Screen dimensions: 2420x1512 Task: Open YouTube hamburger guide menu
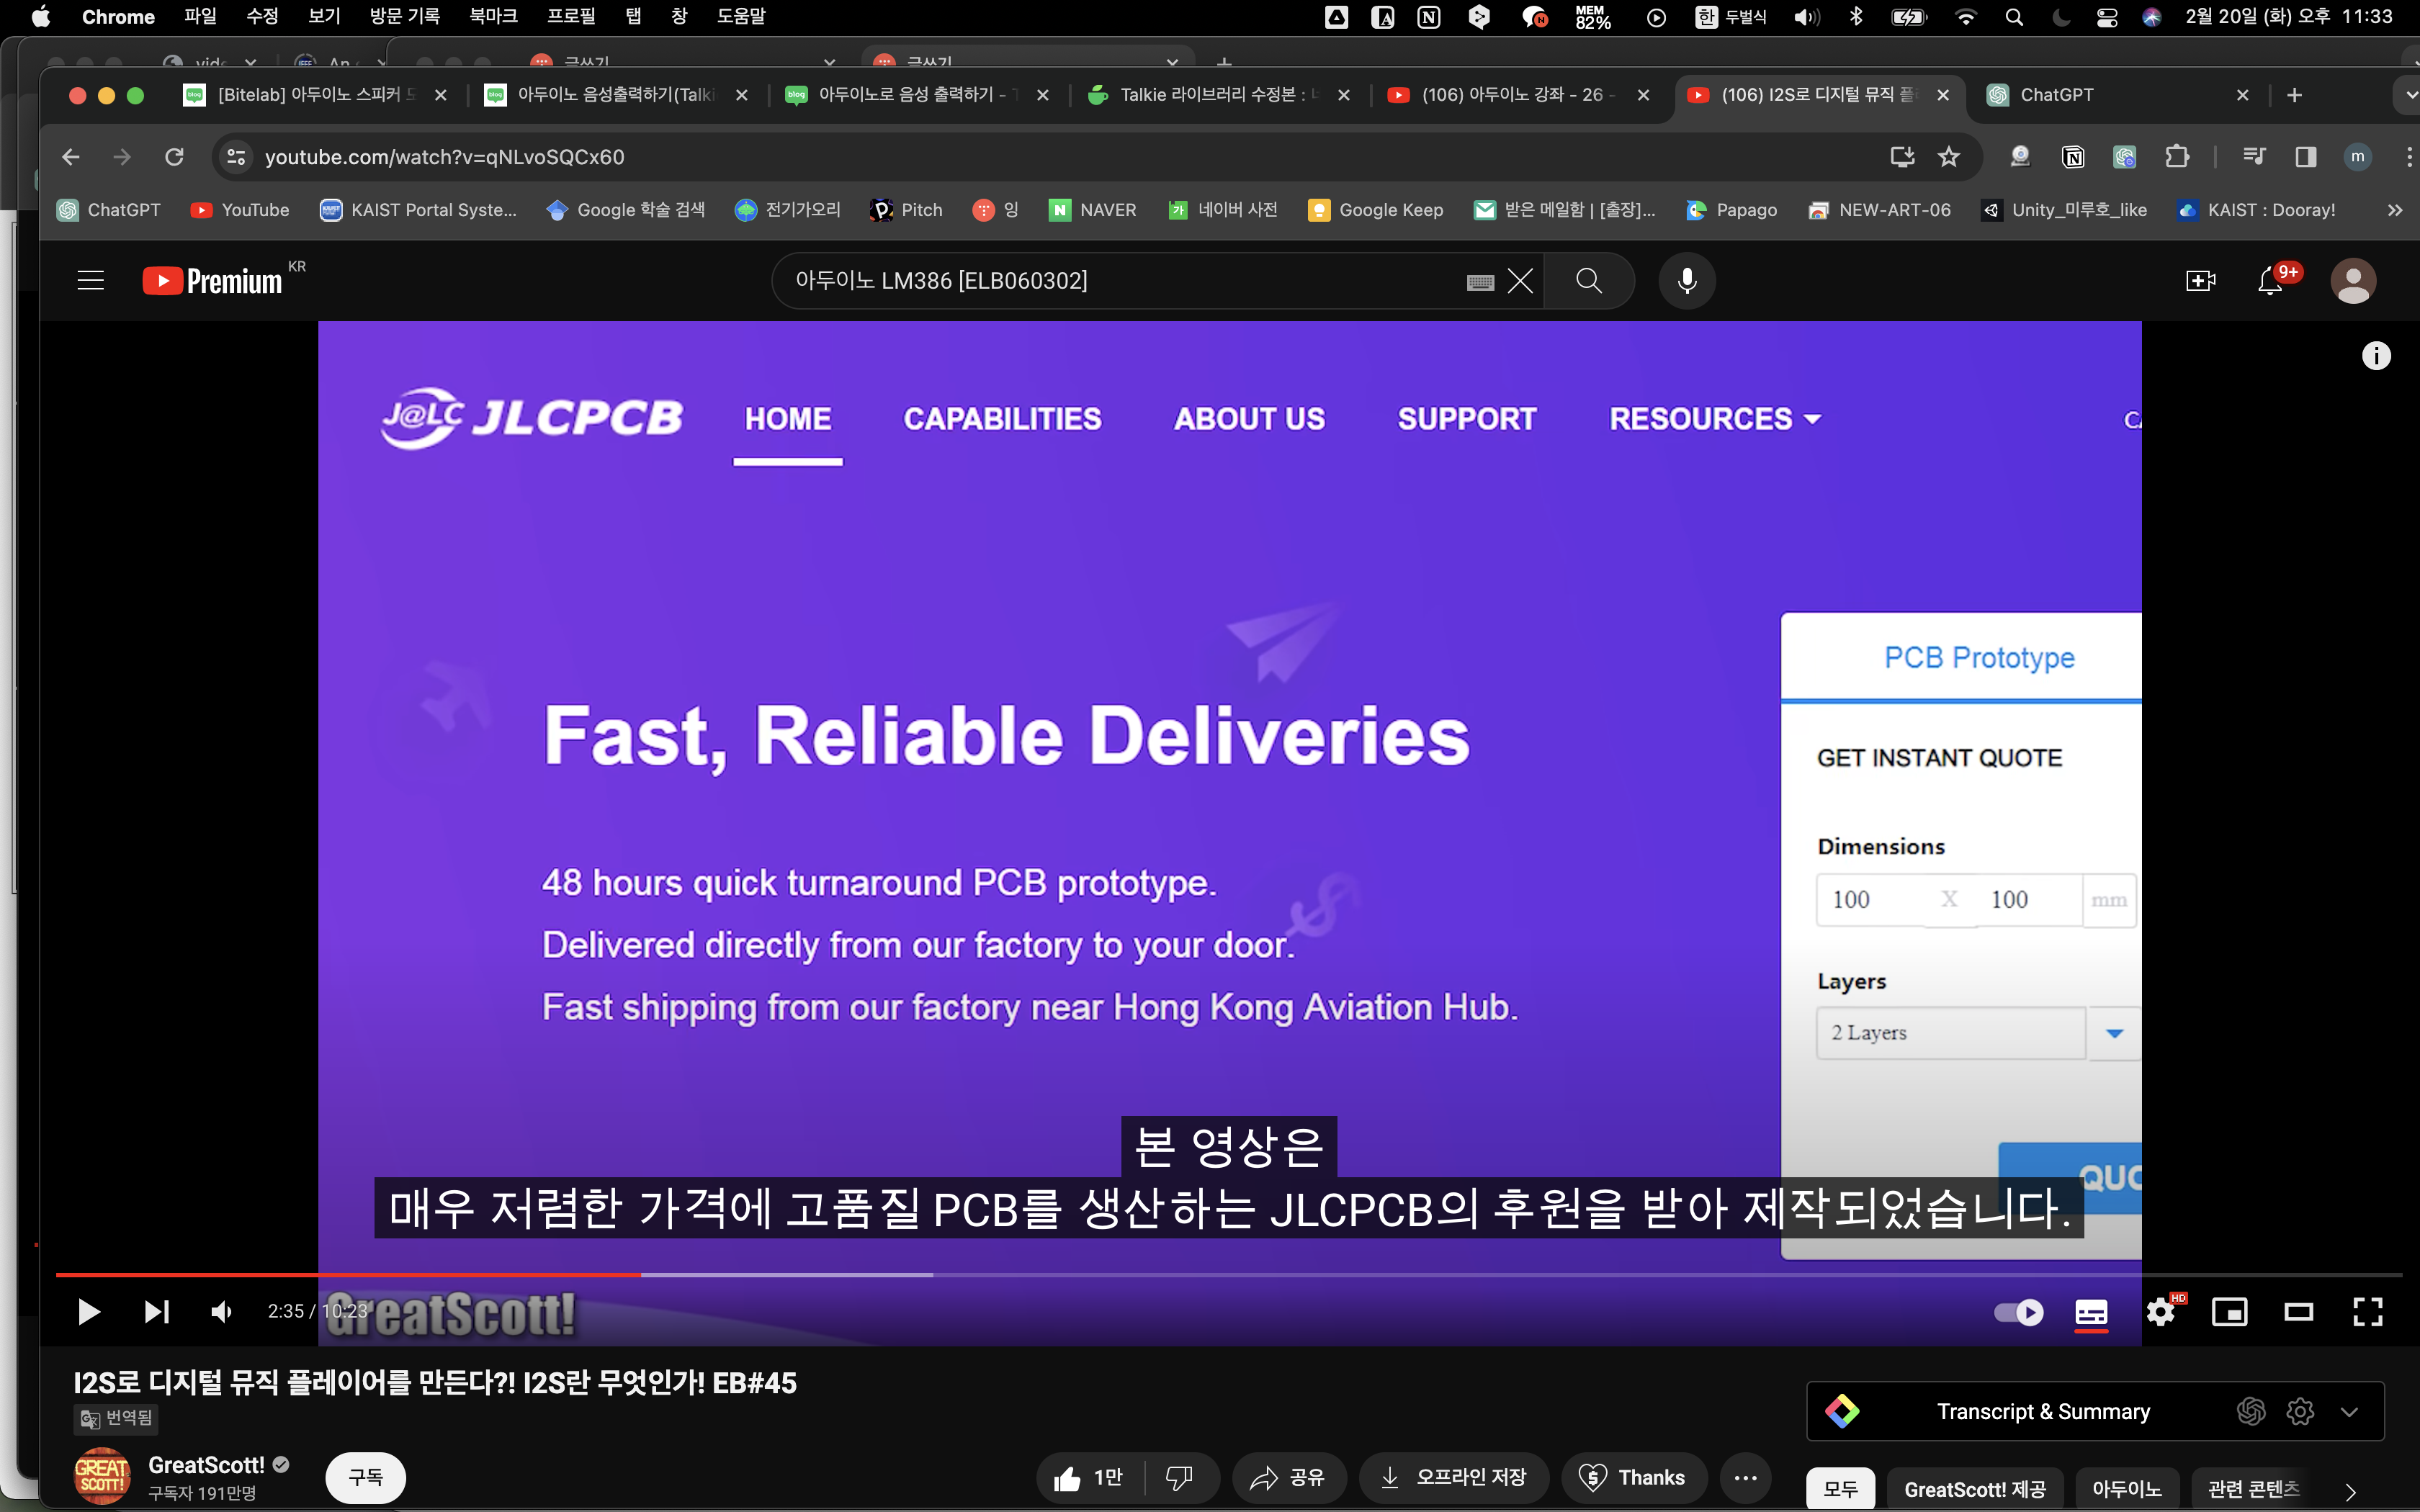pyautogui.click(x=91, y=281)
